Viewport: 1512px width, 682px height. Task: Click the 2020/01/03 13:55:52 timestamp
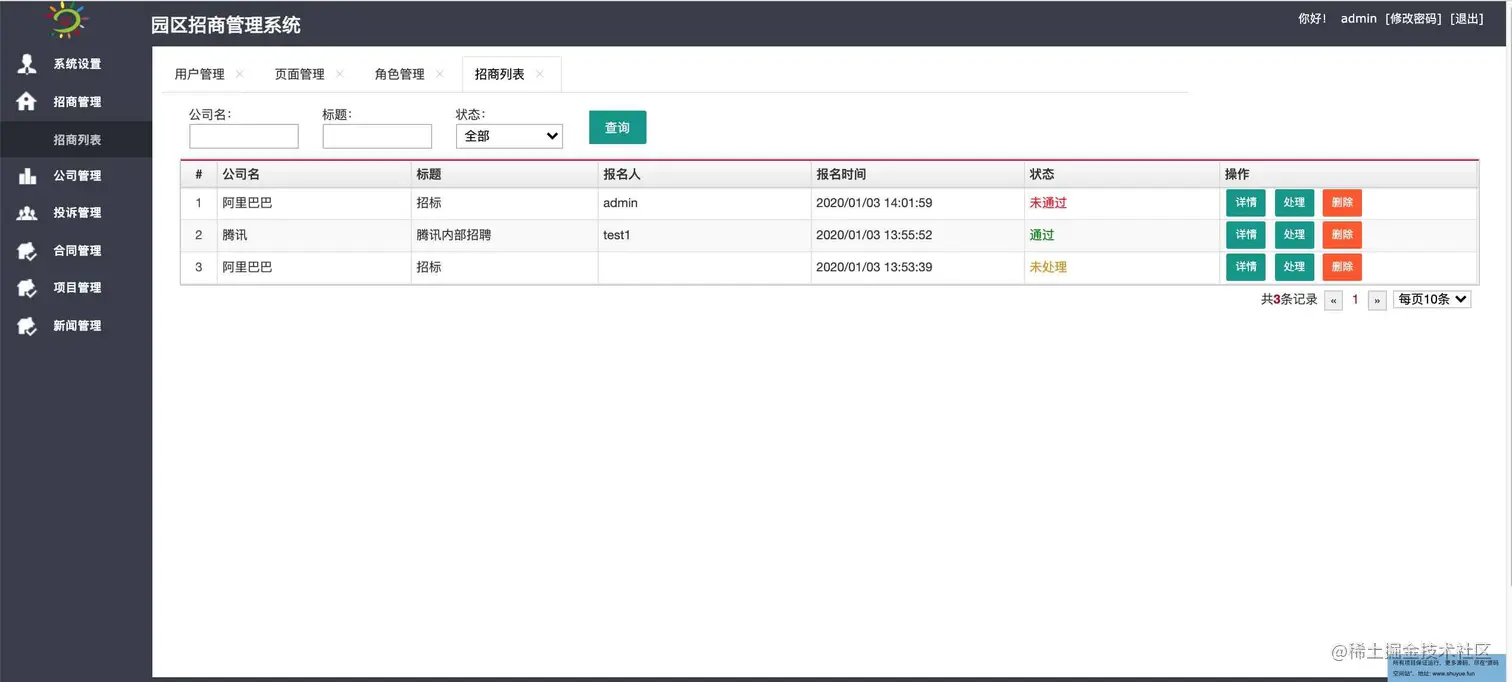[874, 235]
